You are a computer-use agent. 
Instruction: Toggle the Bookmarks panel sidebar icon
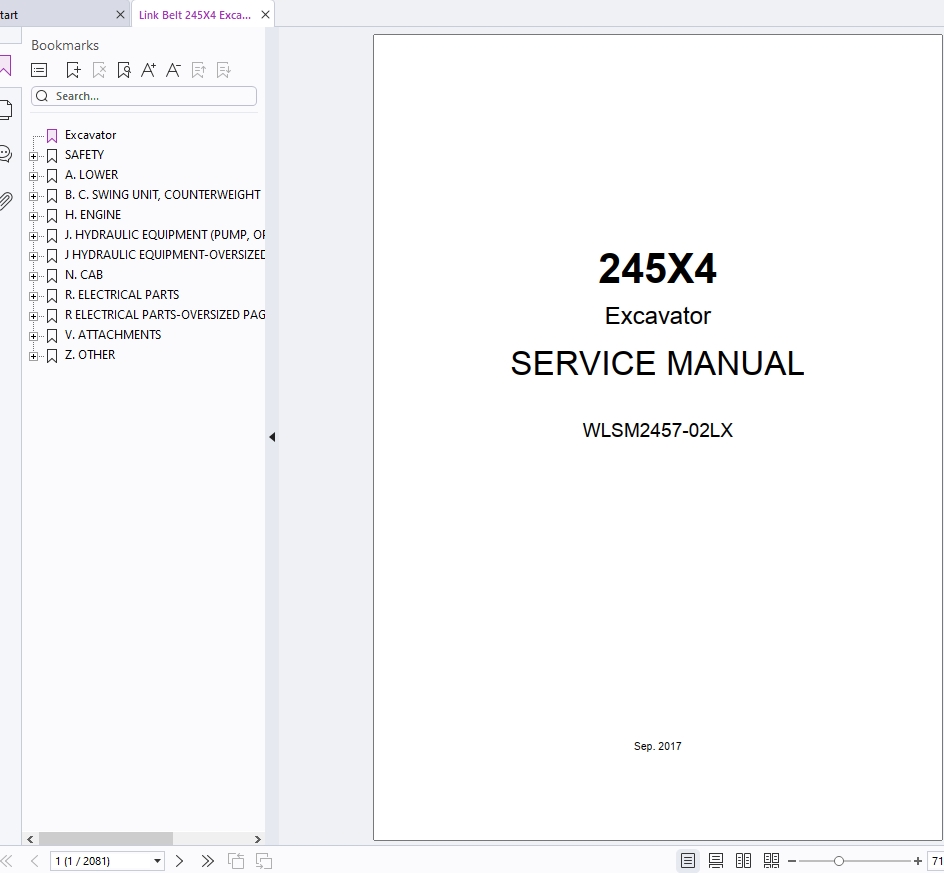tap(5, 66)
